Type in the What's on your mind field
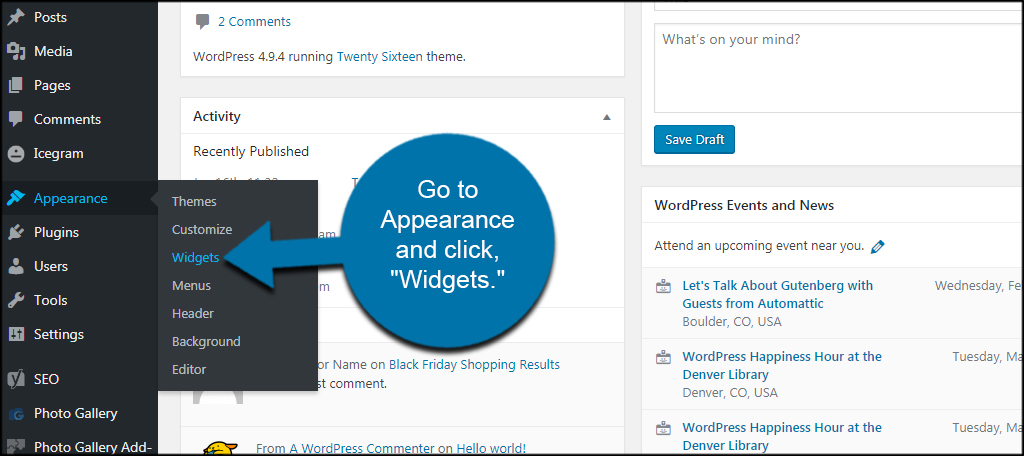 (838, 68)
